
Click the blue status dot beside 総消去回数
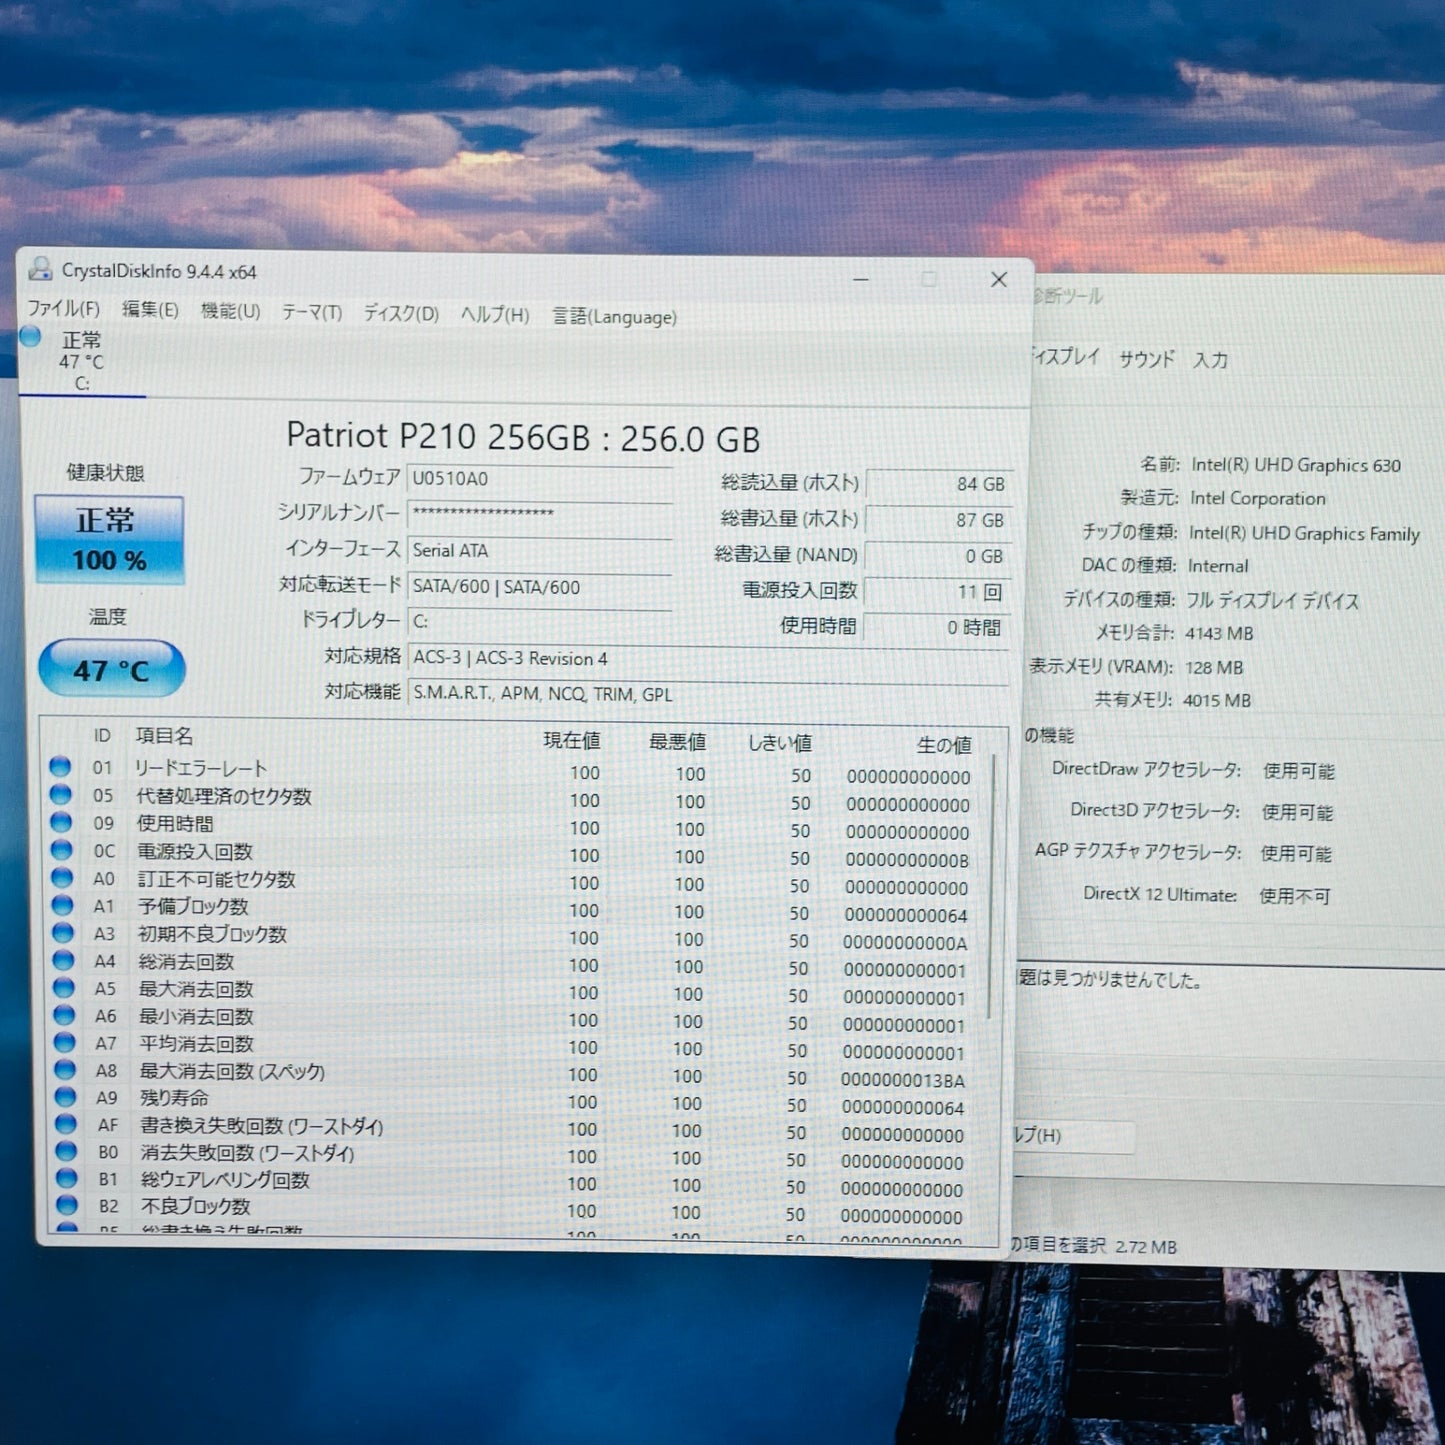[62, 961]
